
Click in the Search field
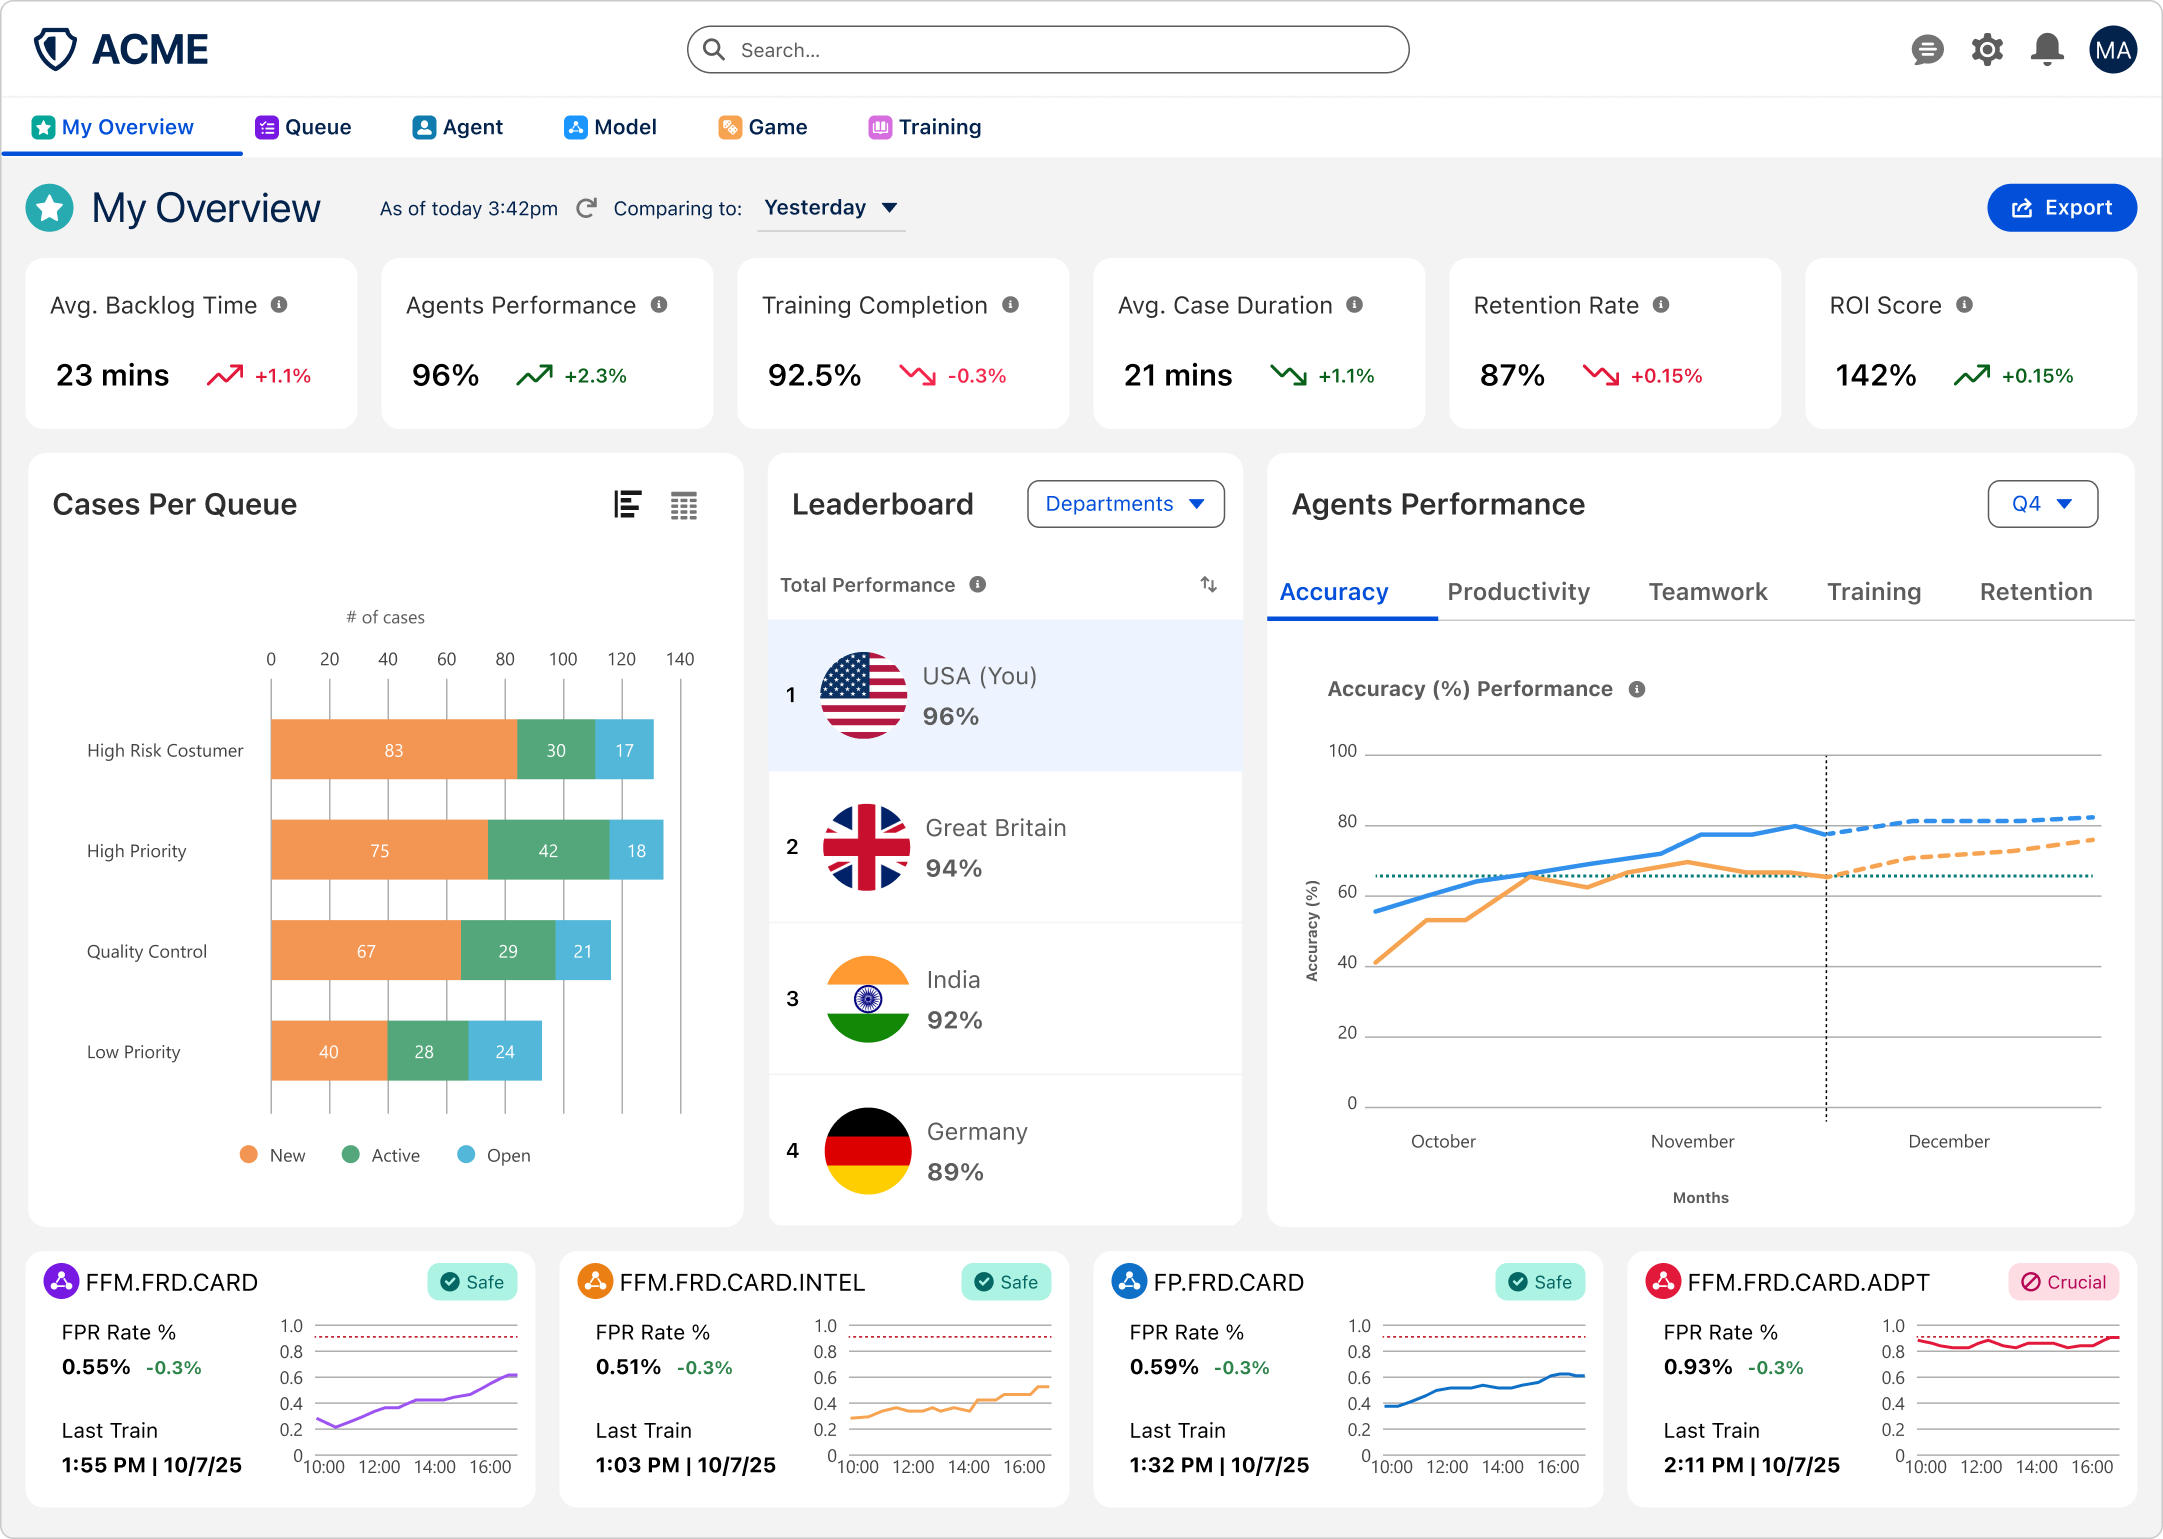(1048, 50)
